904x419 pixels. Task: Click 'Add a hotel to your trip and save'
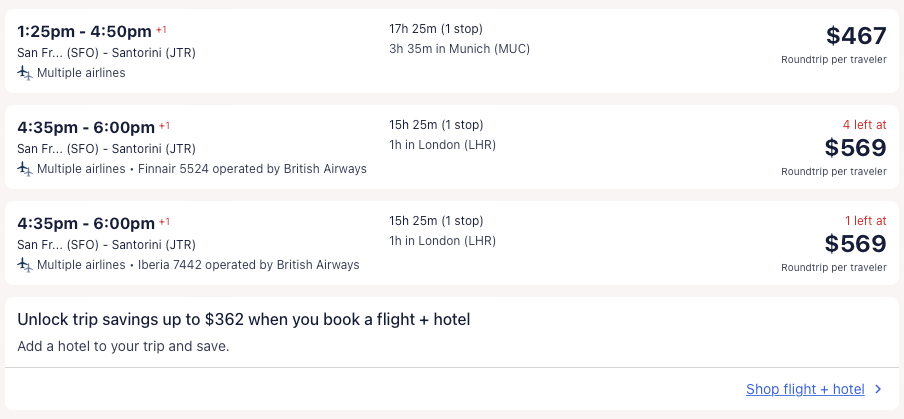coord(123,347)
